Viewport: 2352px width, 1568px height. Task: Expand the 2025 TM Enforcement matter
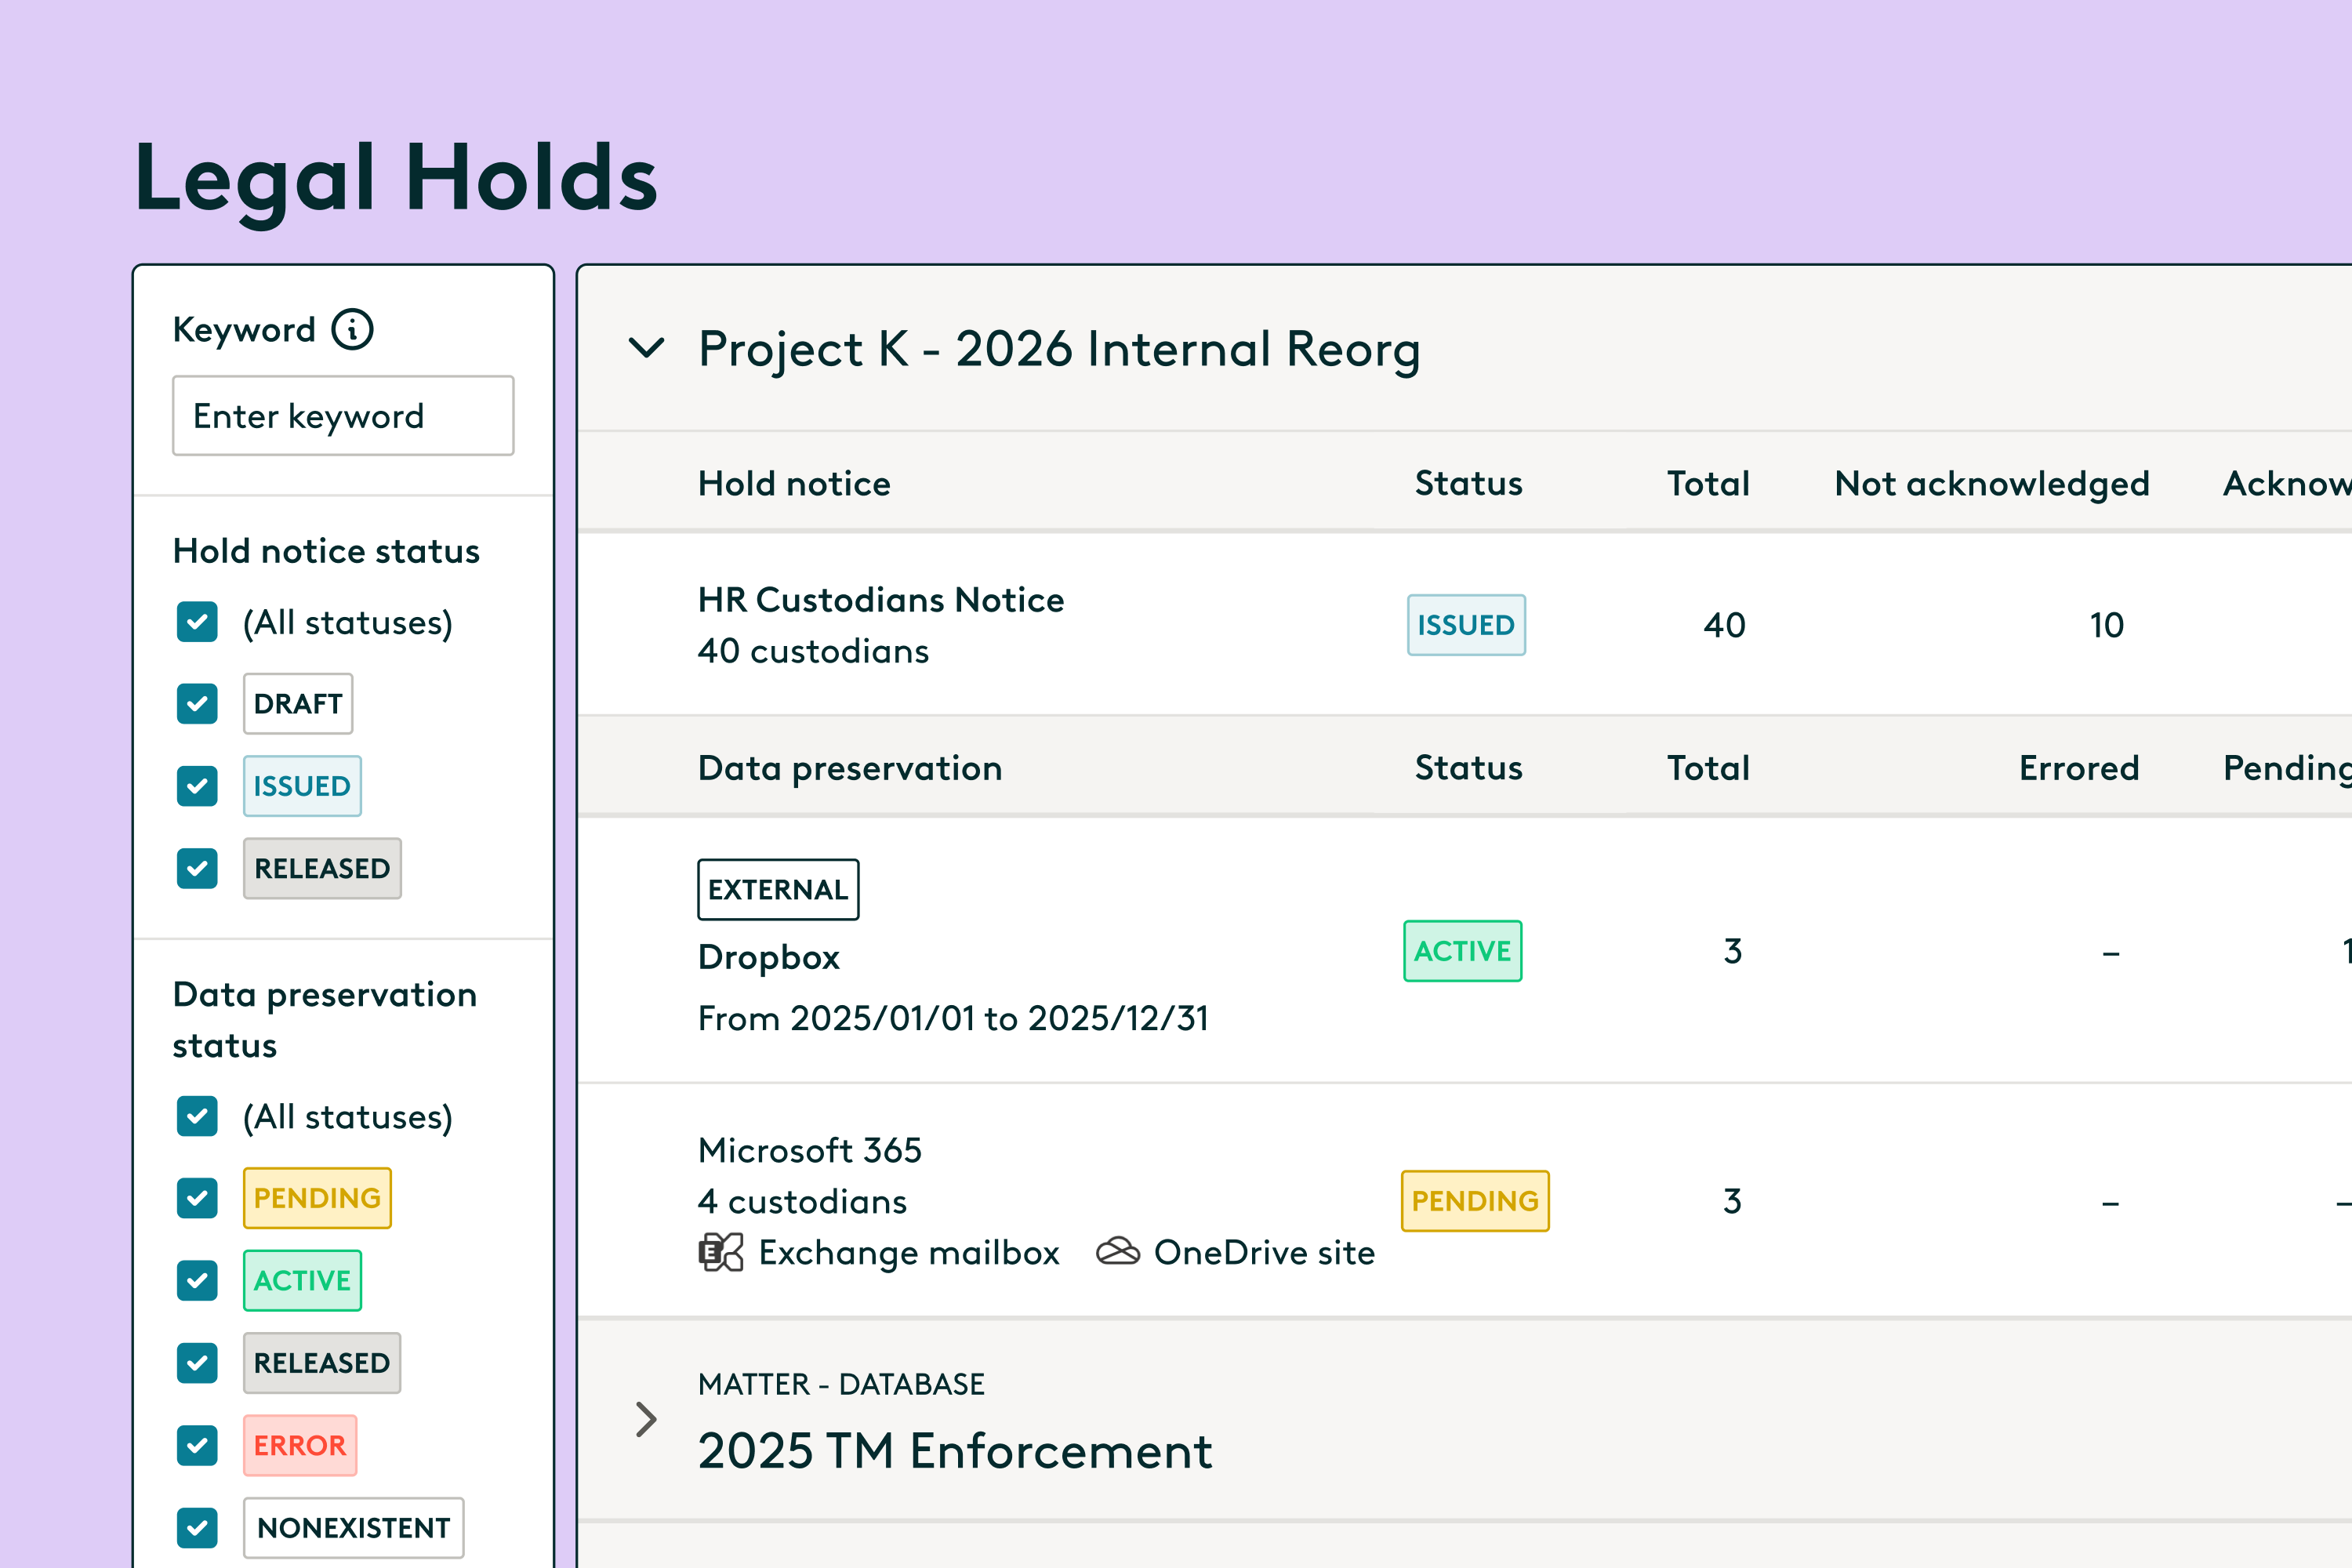point(646,1419)
